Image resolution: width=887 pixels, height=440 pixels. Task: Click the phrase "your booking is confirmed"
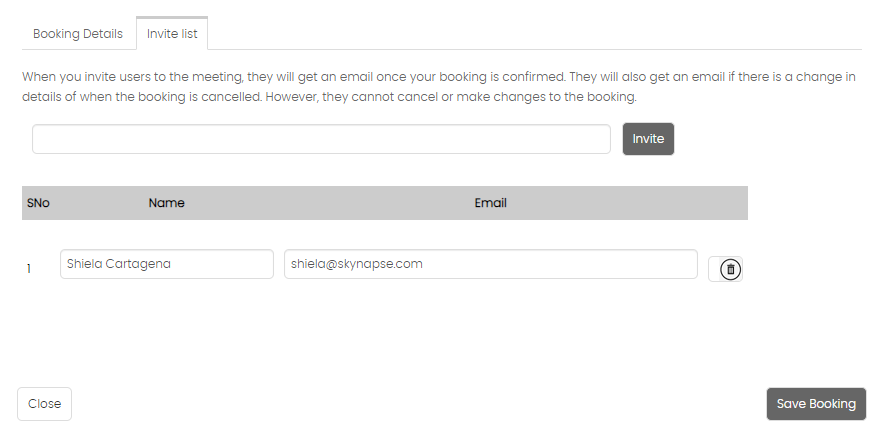[487, 77]
